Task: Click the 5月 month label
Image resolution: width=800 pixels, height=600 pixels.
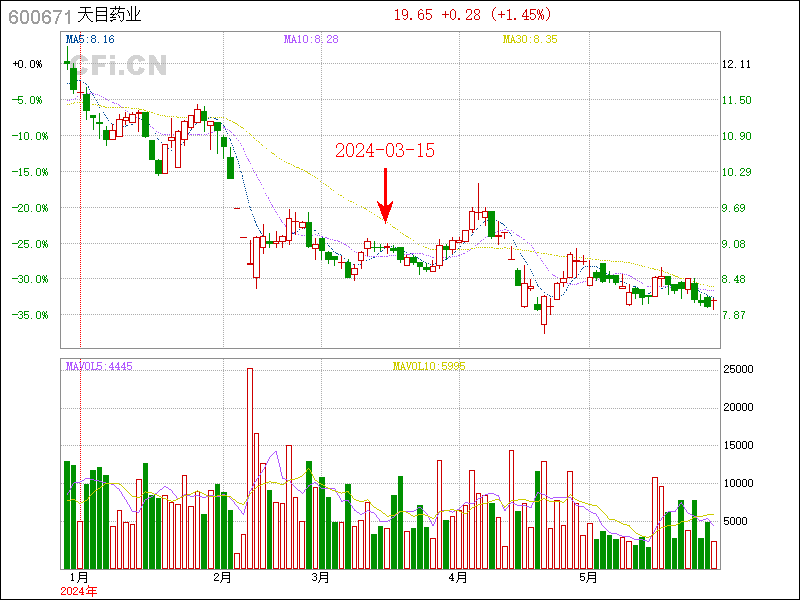Action: 588,578
